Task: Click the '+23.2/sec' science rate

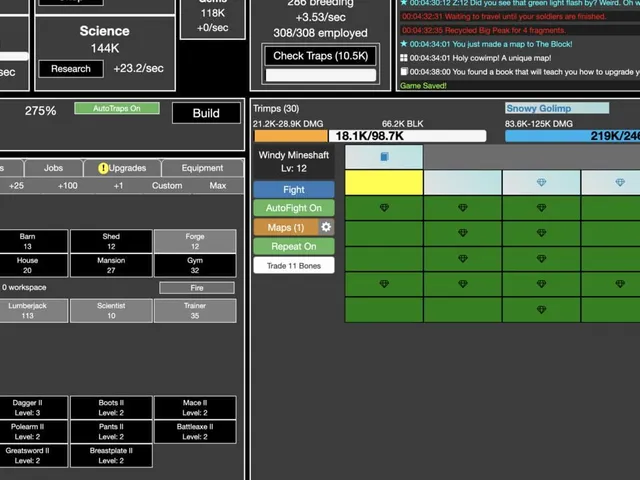Action: pos(138,68)
